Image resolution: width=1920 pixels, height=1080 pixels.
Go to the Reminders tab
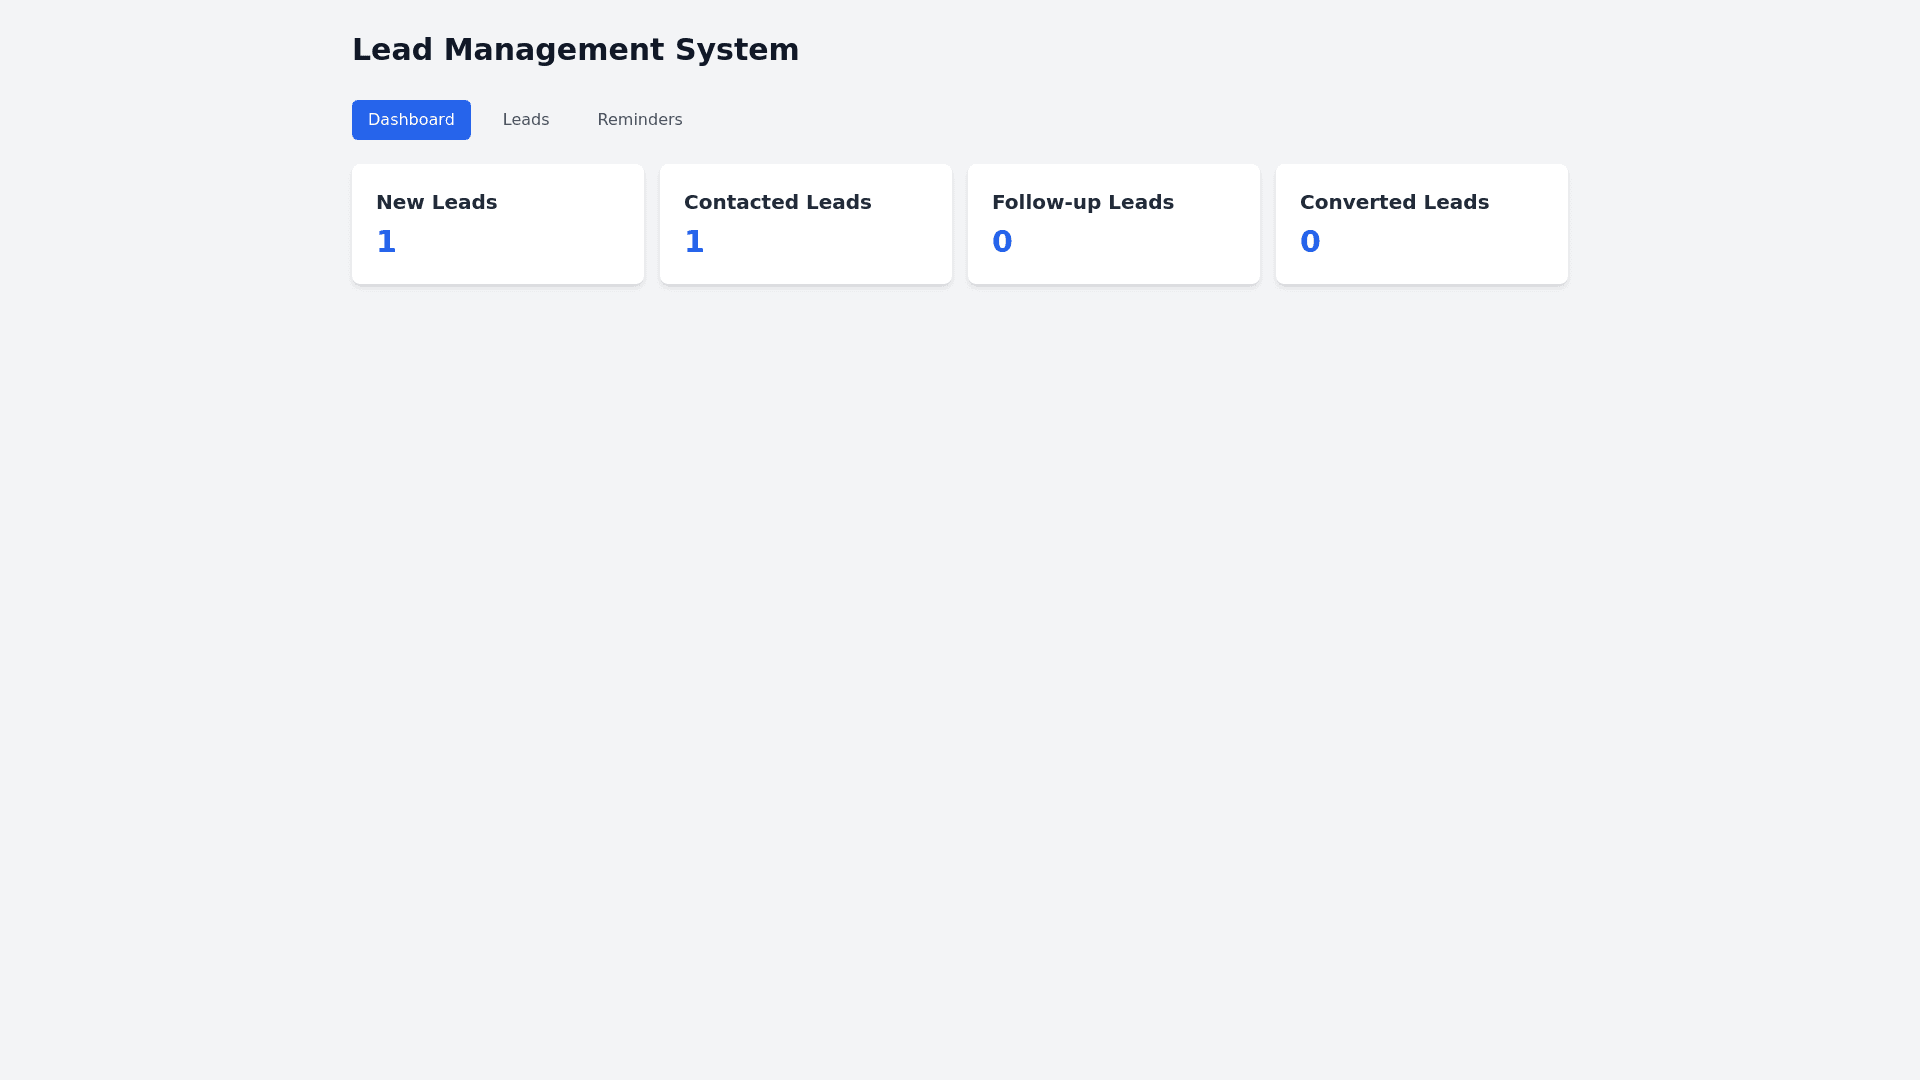640,120
